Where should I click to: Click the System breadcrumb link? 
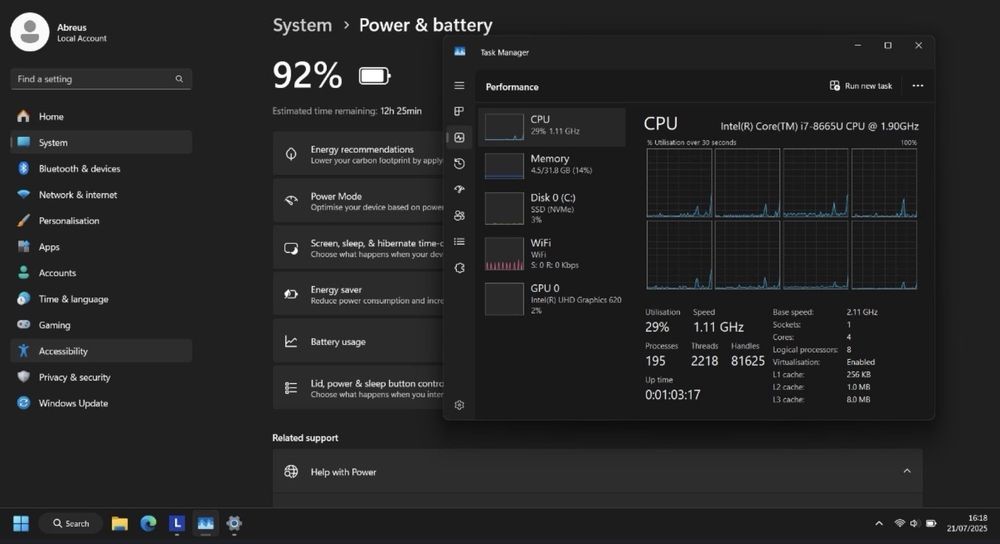(302, 25)
